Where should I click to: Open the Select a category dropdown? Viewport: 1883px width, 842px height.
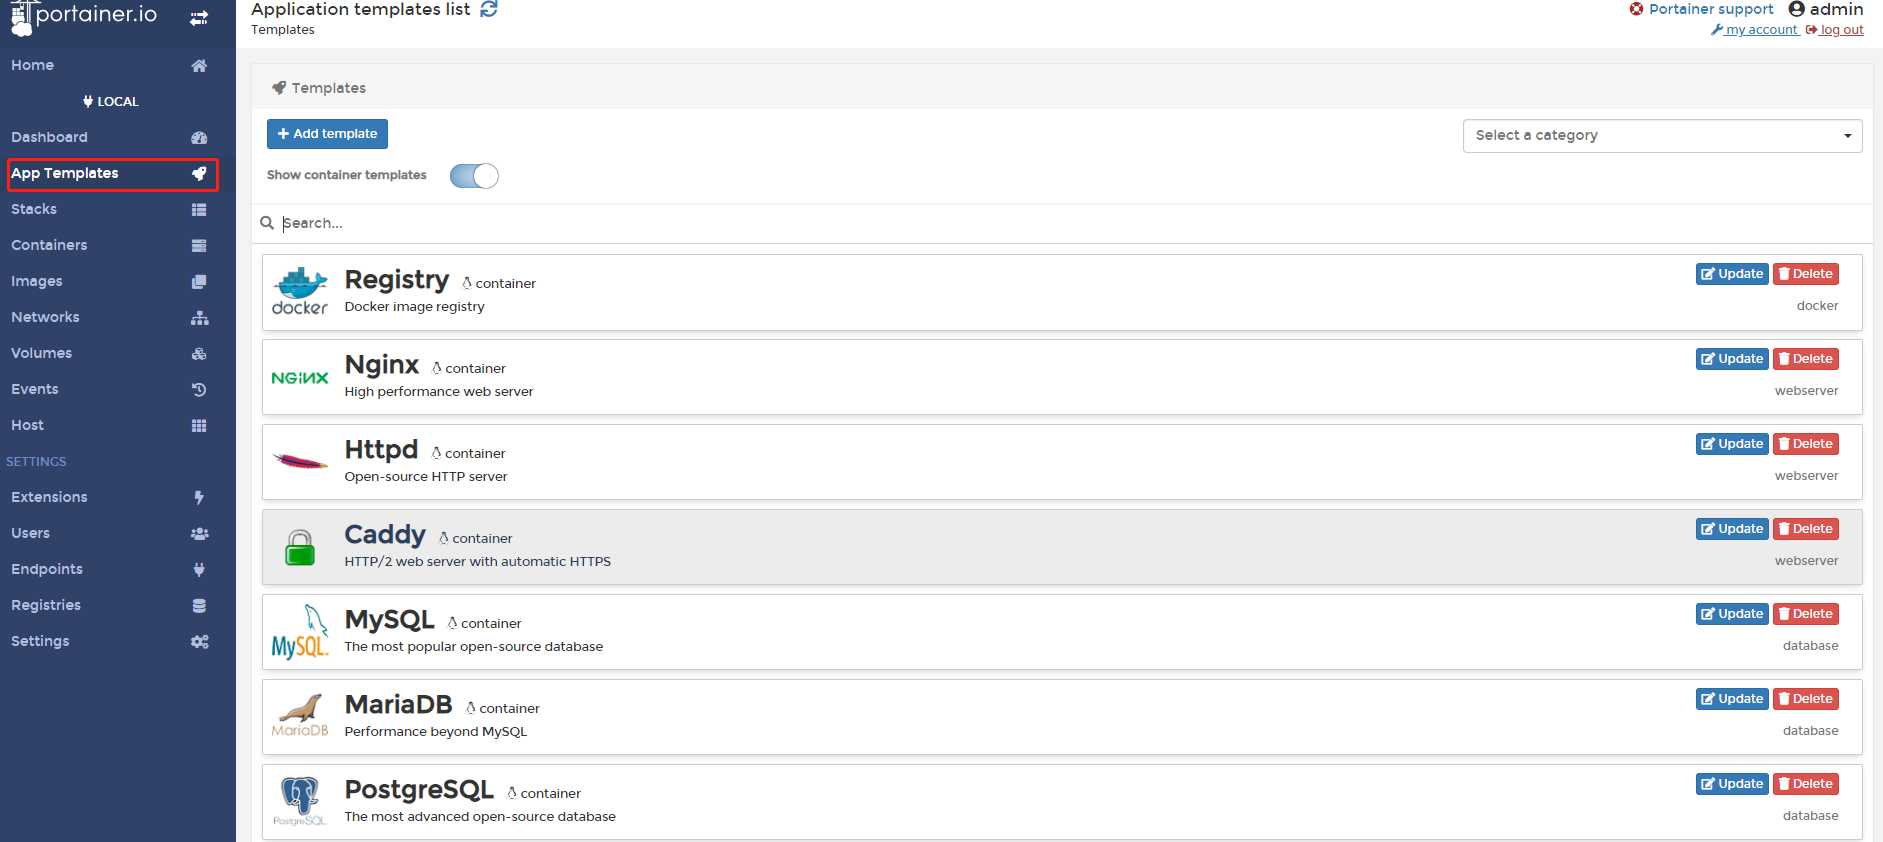pos(1662,136)
